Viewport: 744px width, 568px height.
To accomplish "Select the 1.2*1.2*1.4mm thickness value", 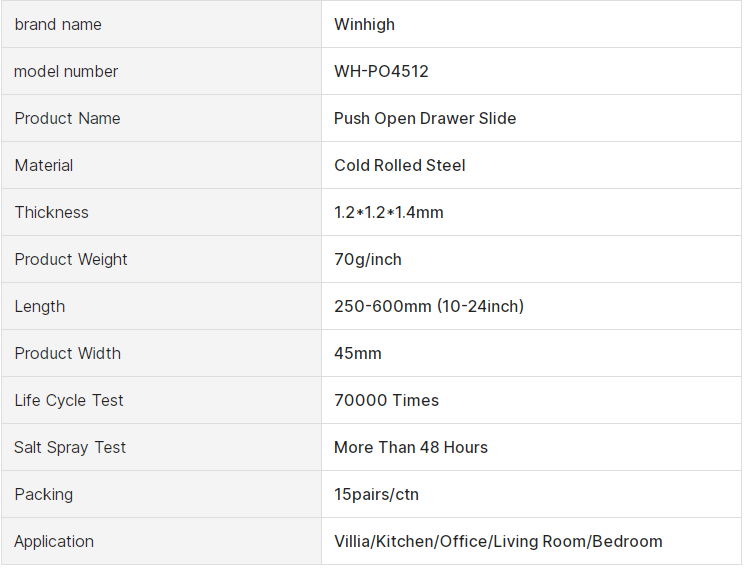I will click(389, 212).
